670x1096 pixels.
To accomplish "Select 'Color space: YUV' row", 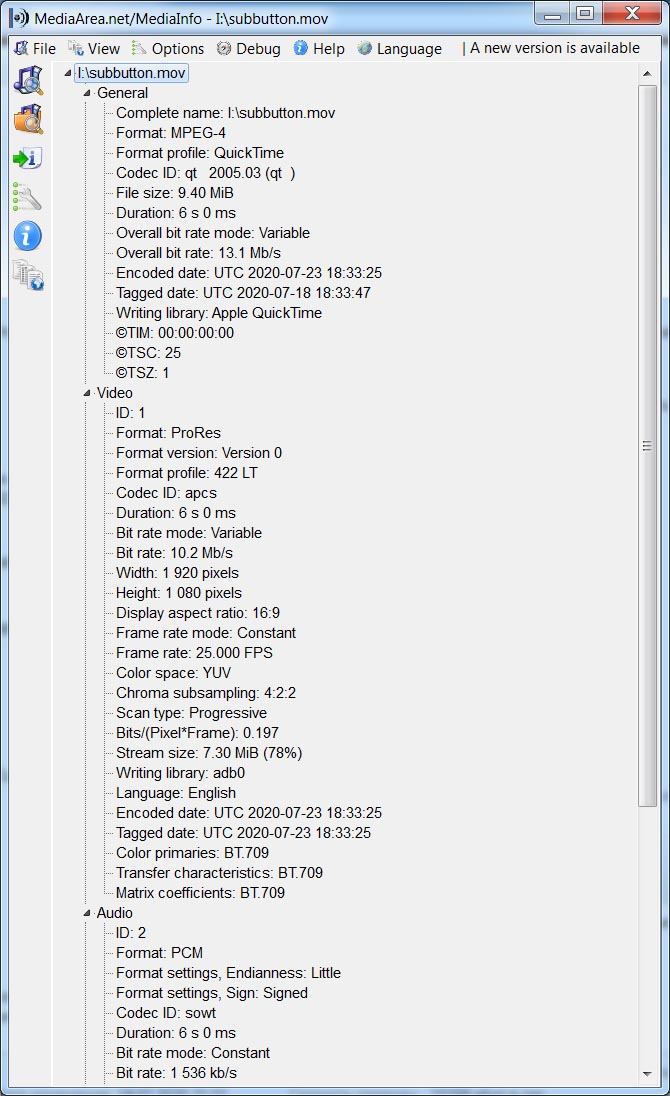I will [x=173, y=673].
